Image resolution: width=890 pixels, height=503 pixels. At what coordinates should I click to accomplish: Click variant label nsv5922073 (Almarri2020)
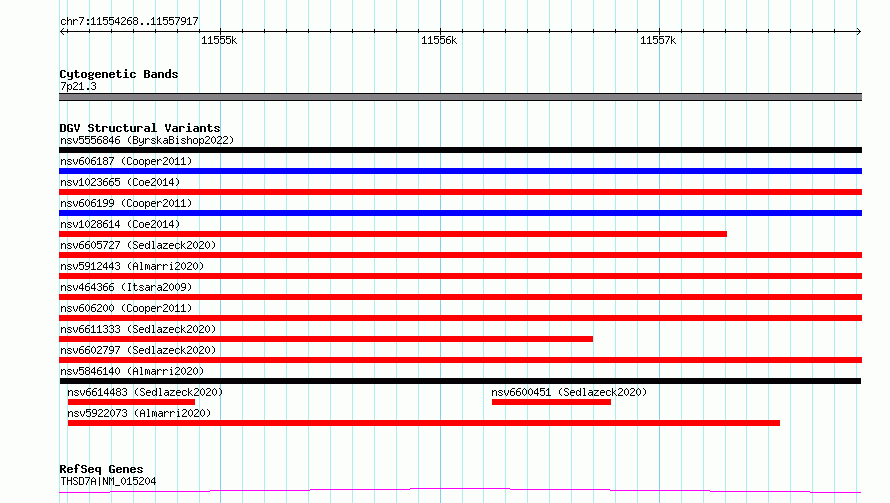pyautogui.click(x=139, y=413)
